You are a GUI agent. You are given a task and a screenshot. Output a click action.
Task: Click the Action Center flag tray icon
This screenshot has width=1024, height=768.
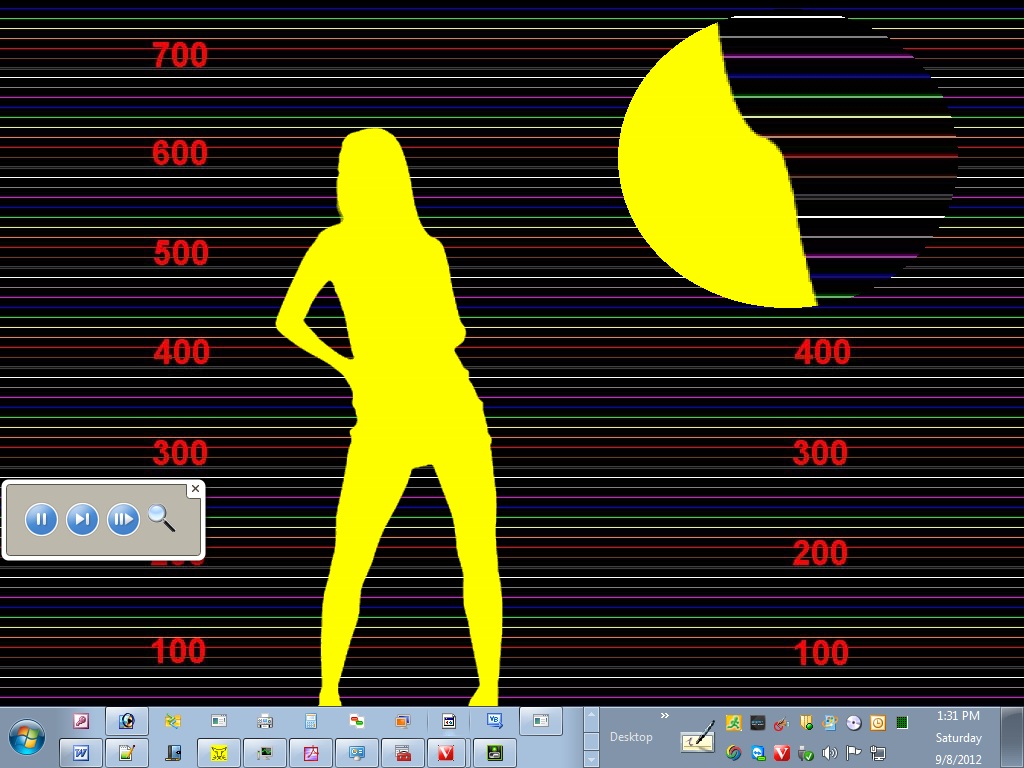(x=854, y=753)
